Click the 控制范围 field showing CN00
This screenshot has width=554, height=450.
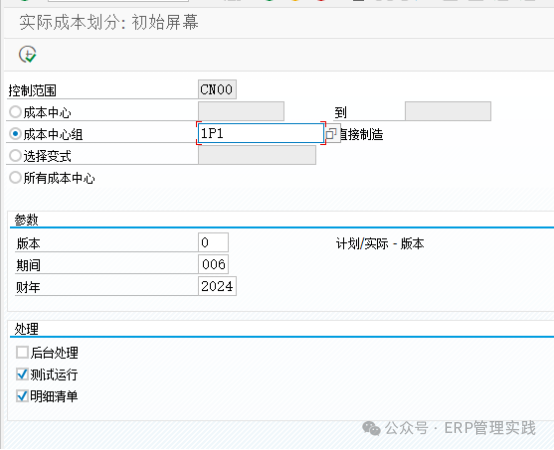coord(217,89)
